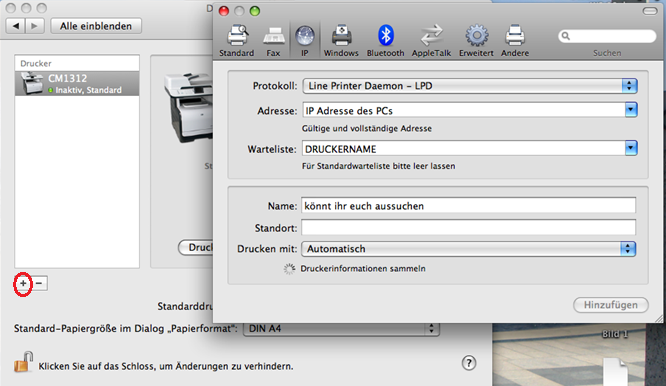The width and height of the screenshot is (666, 386).
Task: Select the CM1312 printer in the list
Action: 77,83
